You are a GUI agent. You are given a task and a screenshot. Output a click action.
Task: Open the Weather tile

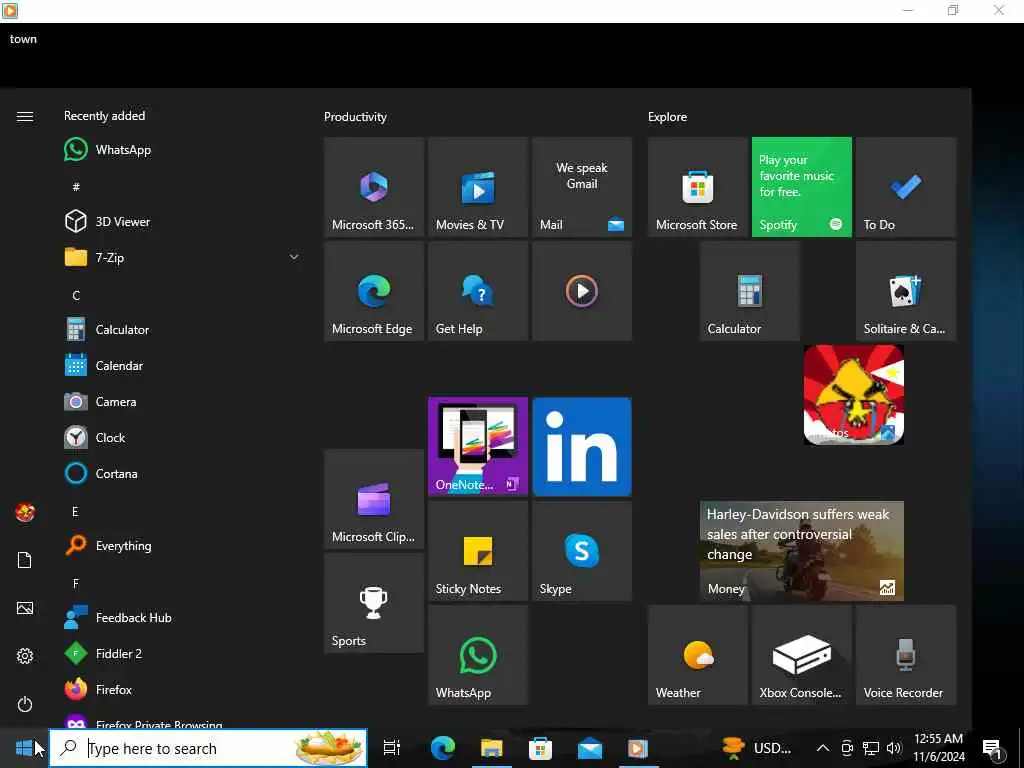click(697, 654)
